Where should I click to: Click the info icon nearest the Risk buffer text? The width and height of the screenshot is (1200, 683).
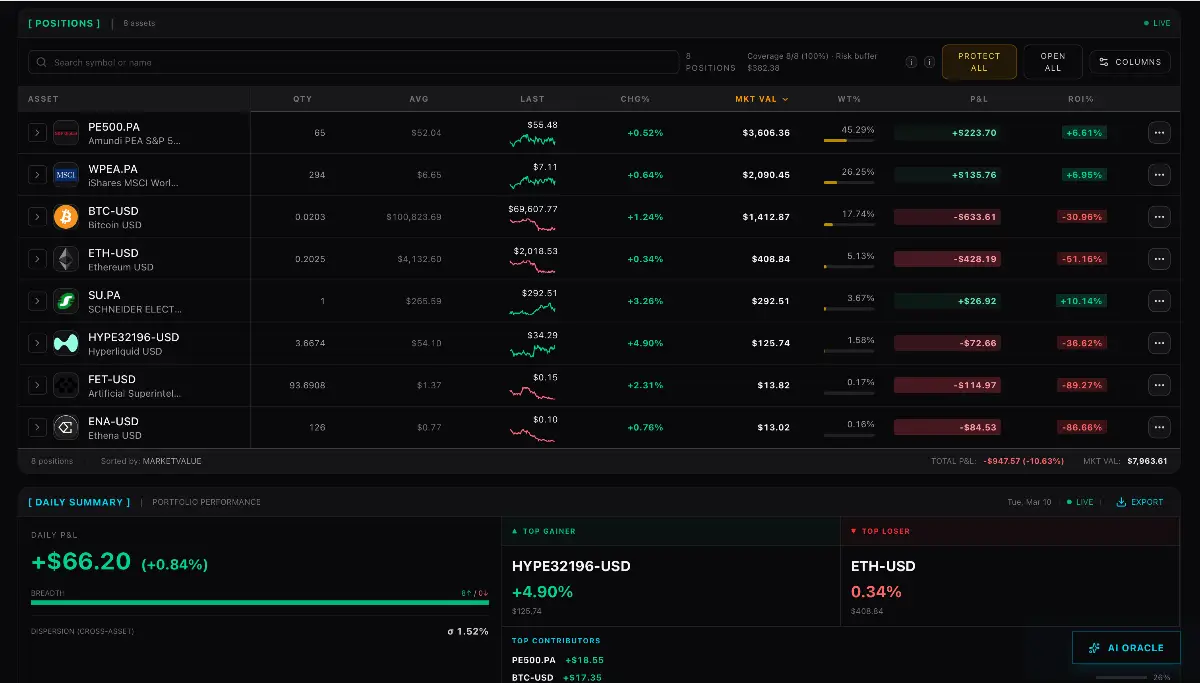911,62
